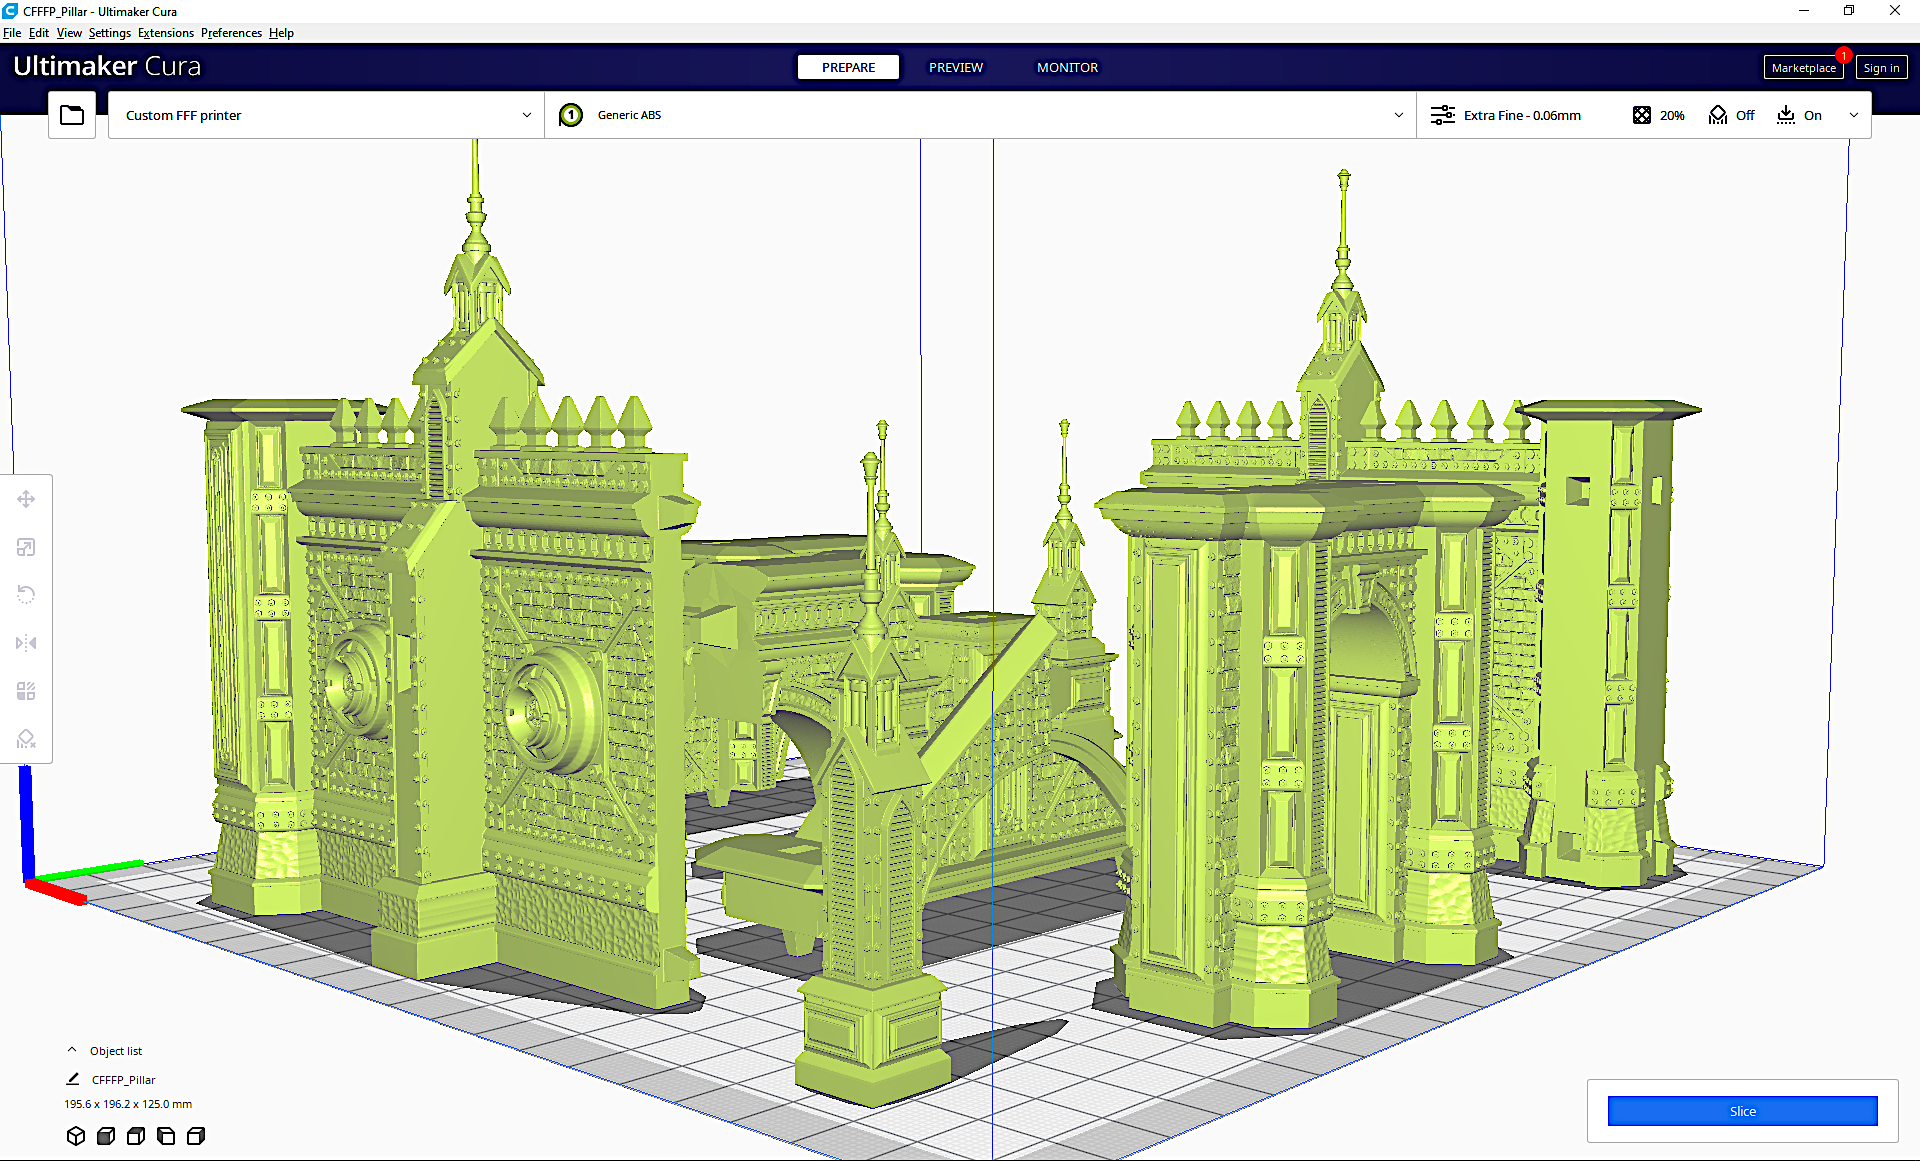This screenshot has width=1920, height=1161.
Task: Open the Extensions menu
Action: [x=166, y=32]
